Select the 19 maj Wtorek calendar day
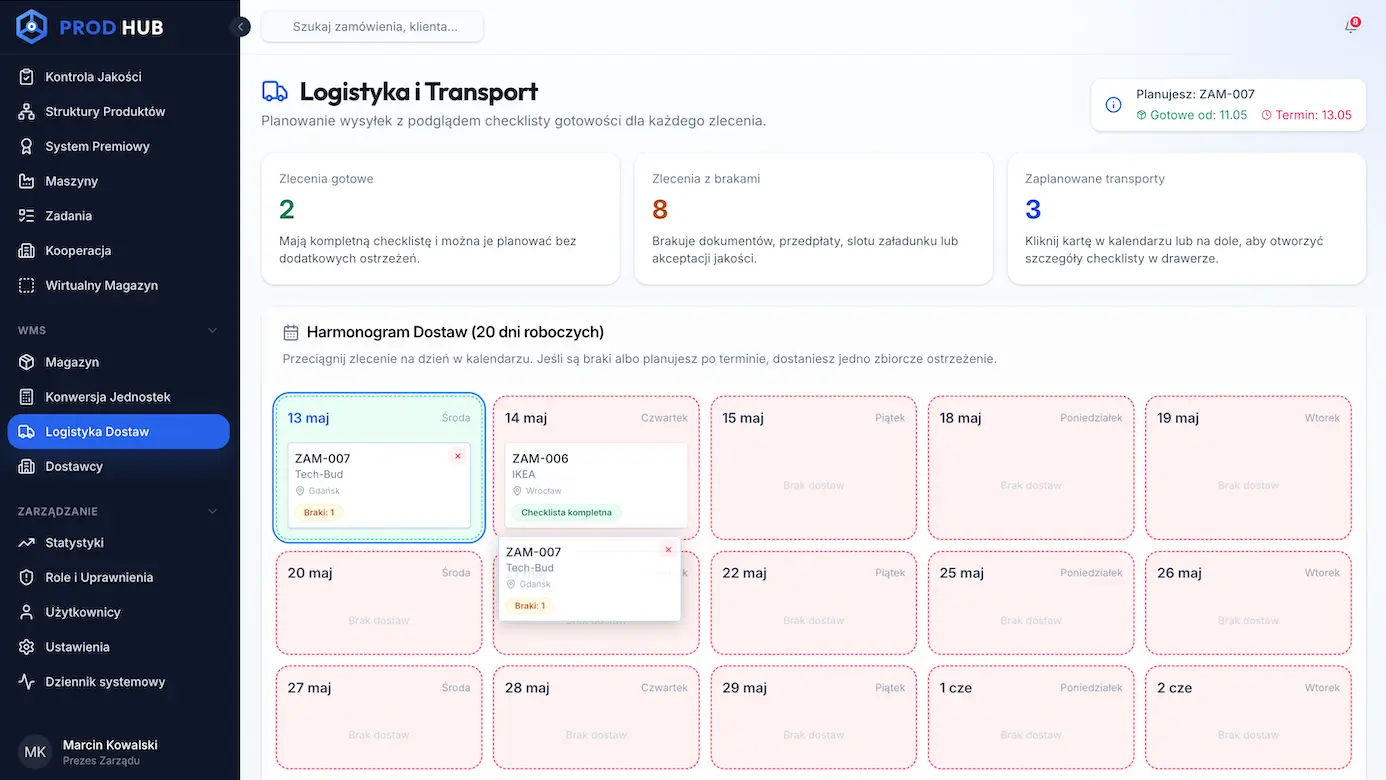Image resolution: width=1386 pixels, height=780 pixels. click(1248, 468)
